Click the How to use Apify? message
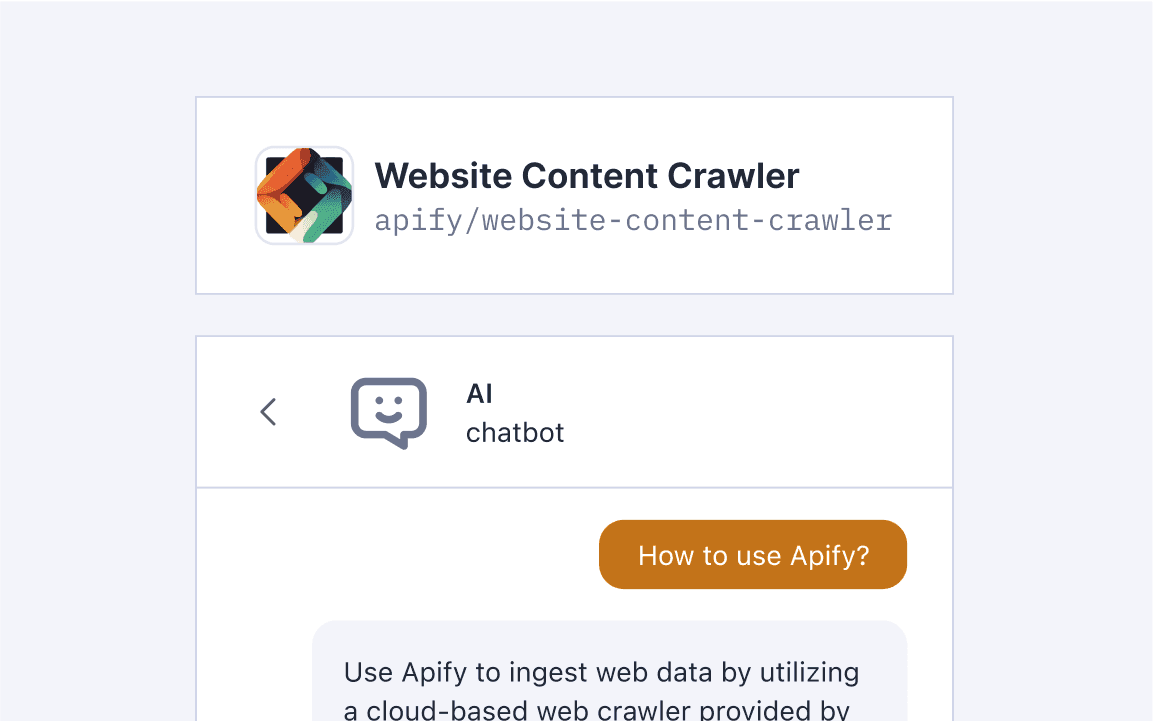 [752, 554]
